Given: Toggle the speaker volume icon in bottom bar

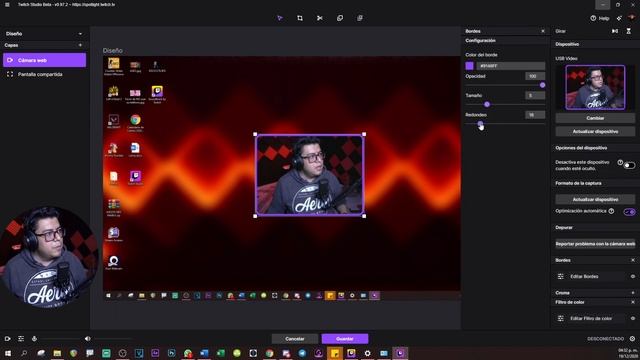Looking at the screenshot, I should click(87, 339).
